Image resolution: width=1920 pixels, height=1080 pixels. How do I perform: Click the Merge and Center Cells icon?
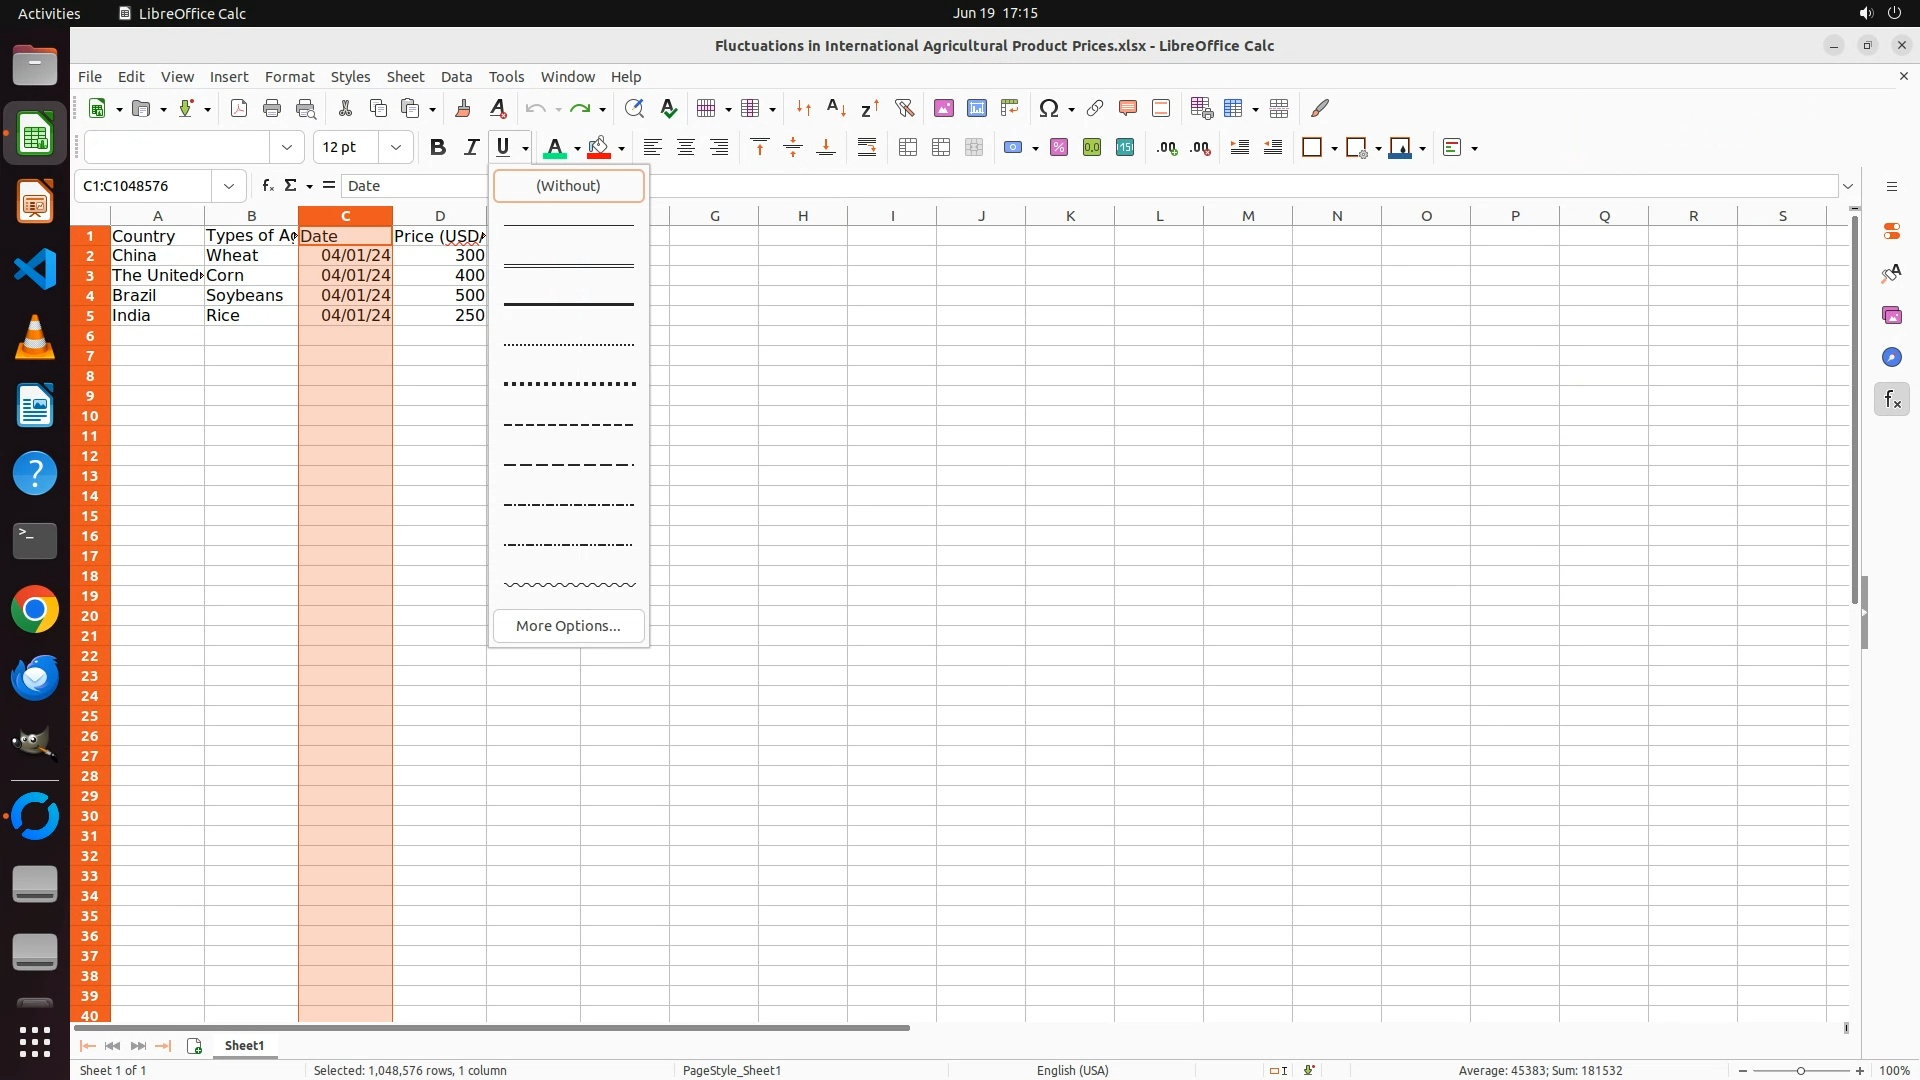908,148
